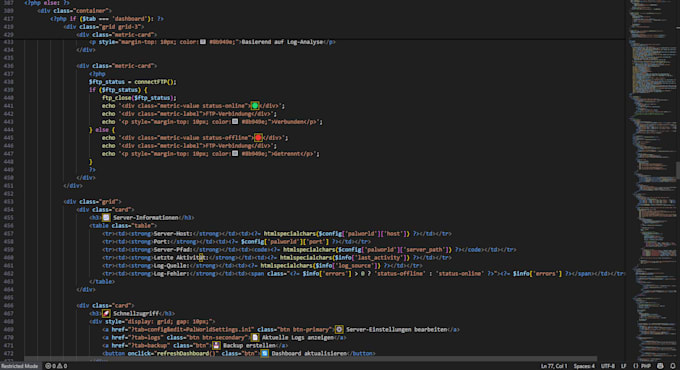Image resolution: width=680 pixels, height=370 pixels.
Task: Click 'Schnellzugriff' heading text on line 467
Action: tap(136, 313)
